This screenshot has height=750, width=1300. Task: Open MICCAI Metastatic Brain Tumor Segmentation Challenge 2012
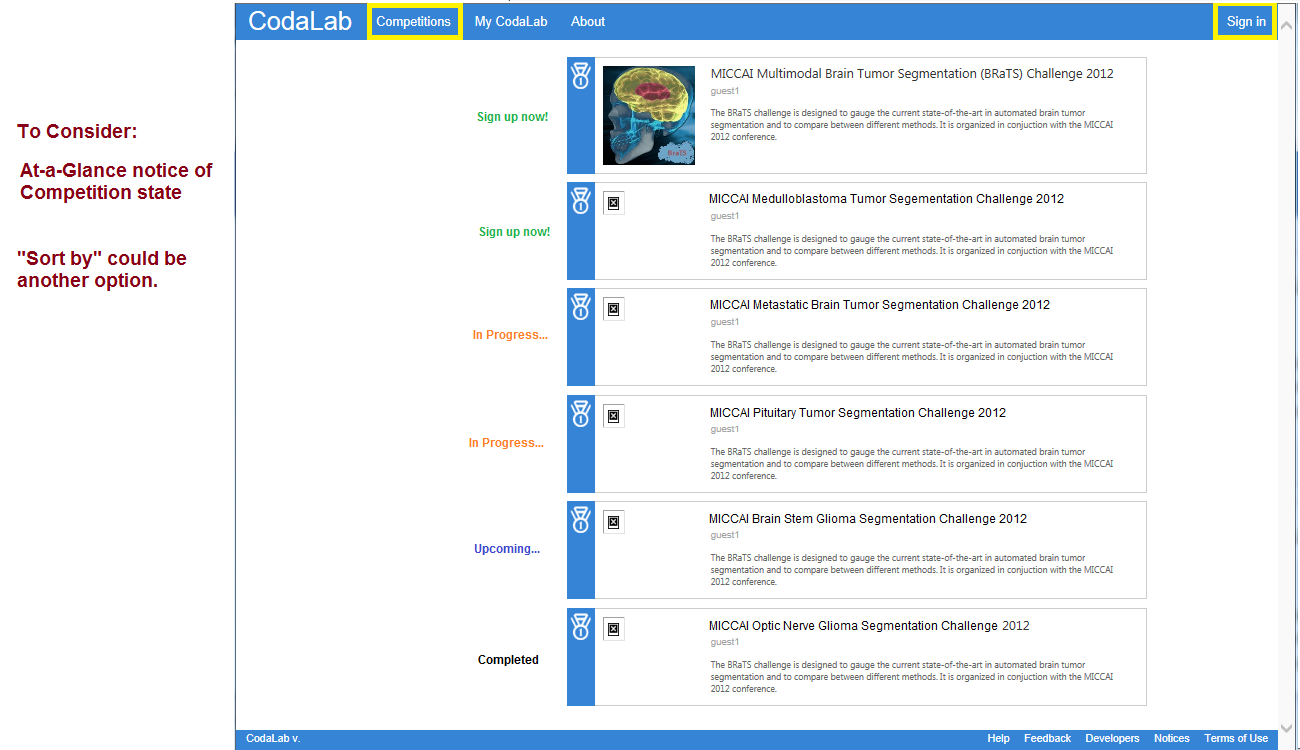[x=880, y=305]
